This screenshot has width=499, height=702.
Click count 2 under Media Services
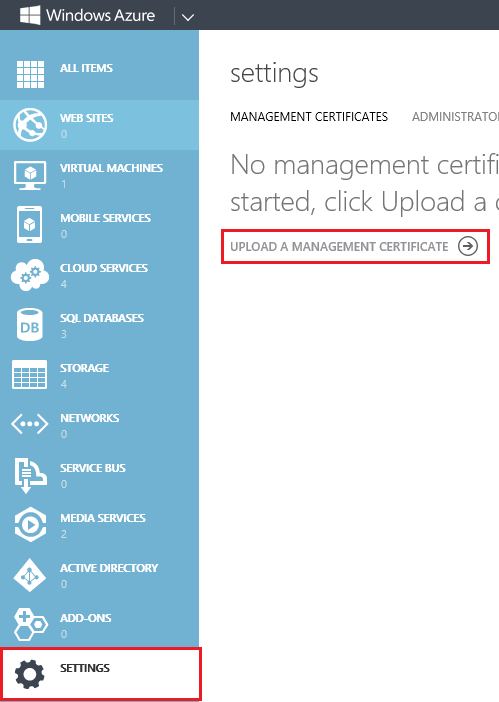[x=64, y=534]
